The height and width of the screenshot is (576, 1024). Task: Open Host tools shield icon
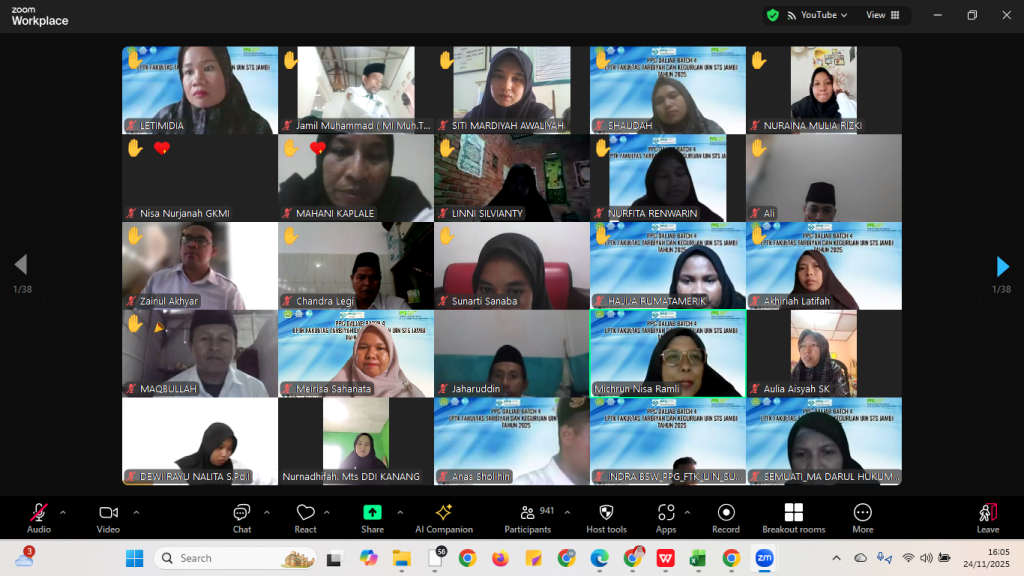pyautogui.click(x=606, y=517)
